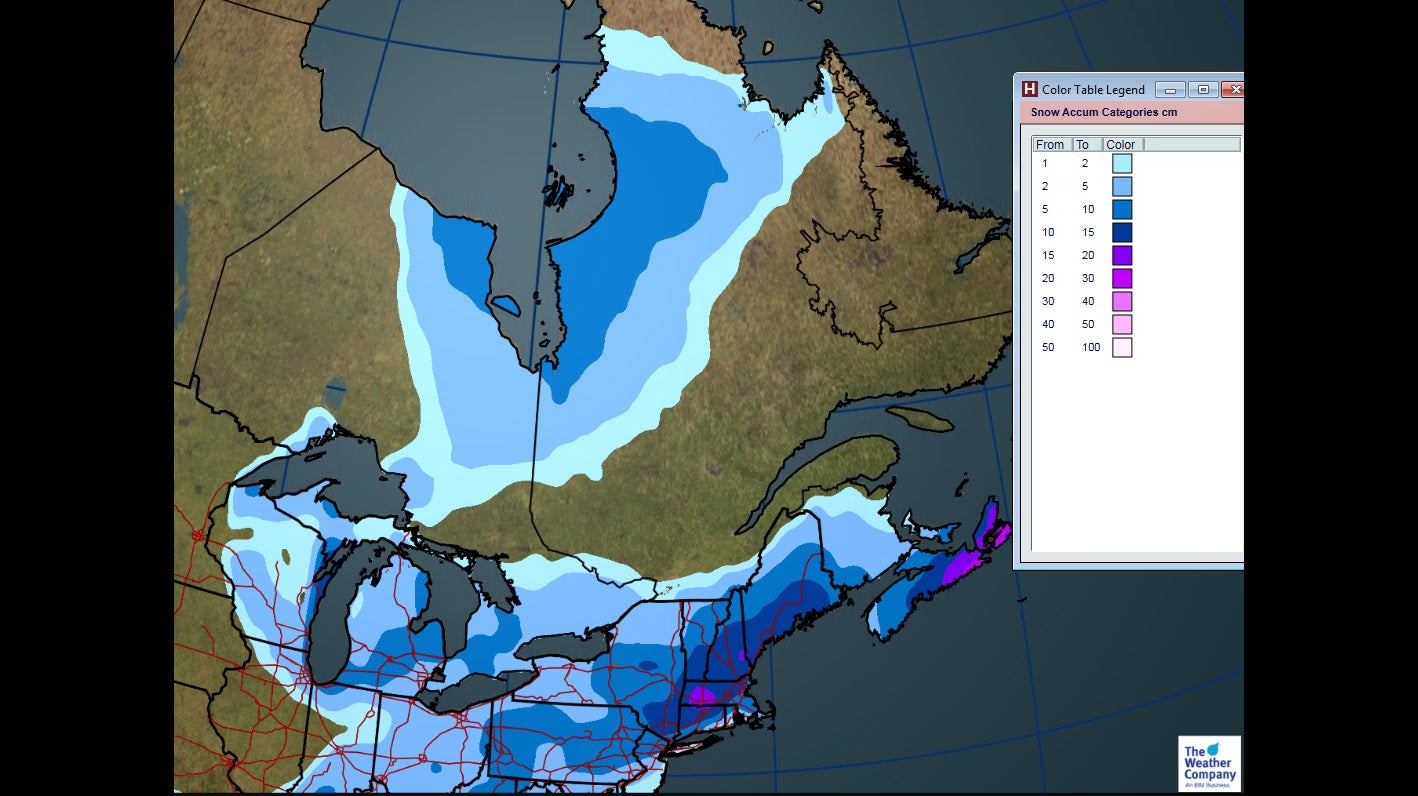Select the 20 to 30 cm magenta swatch
This screenshot has height=796, width=1418.
[x=1121, y=278]
